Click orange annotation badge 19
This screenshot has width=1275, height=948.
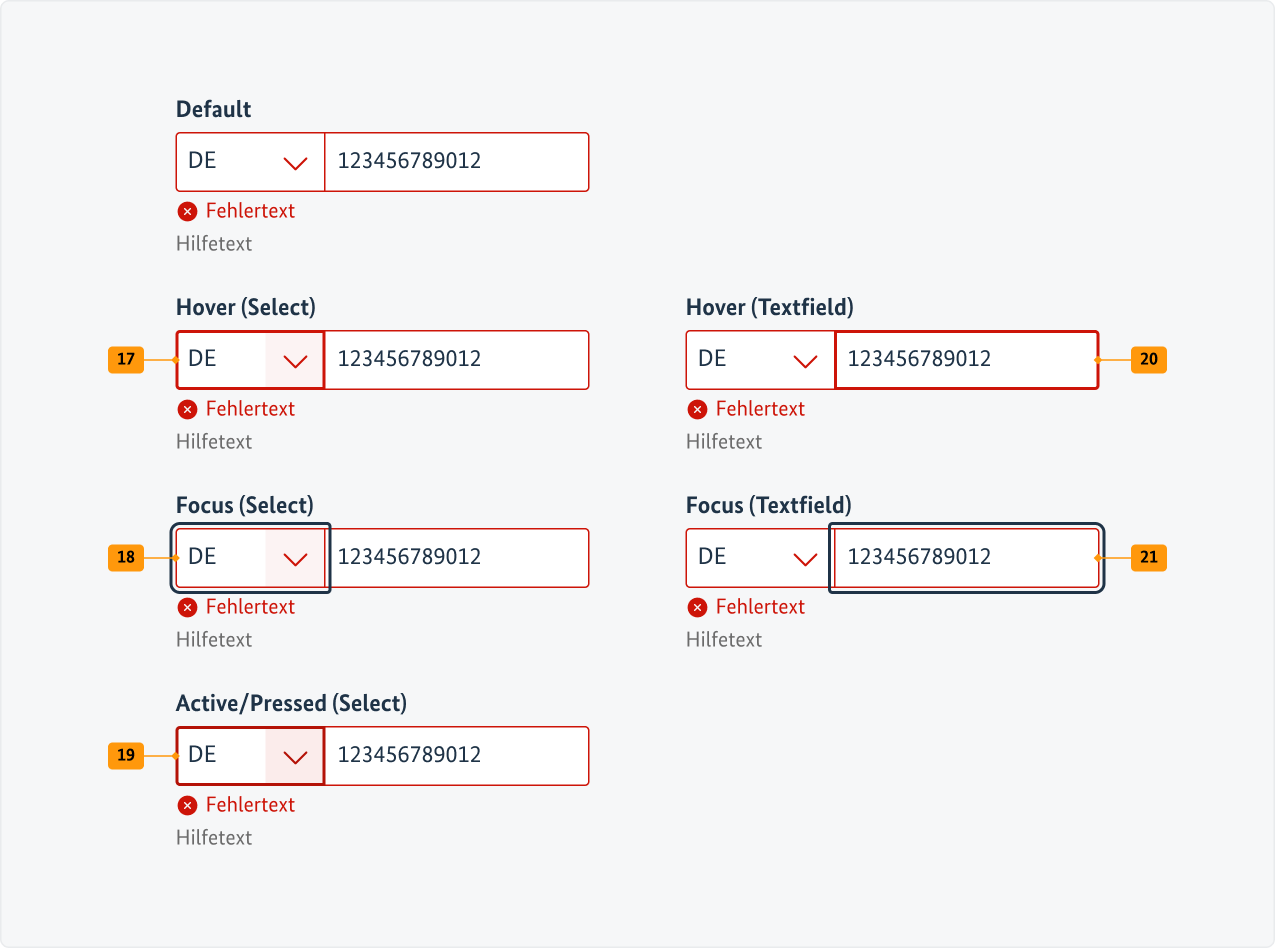[126, 756]
